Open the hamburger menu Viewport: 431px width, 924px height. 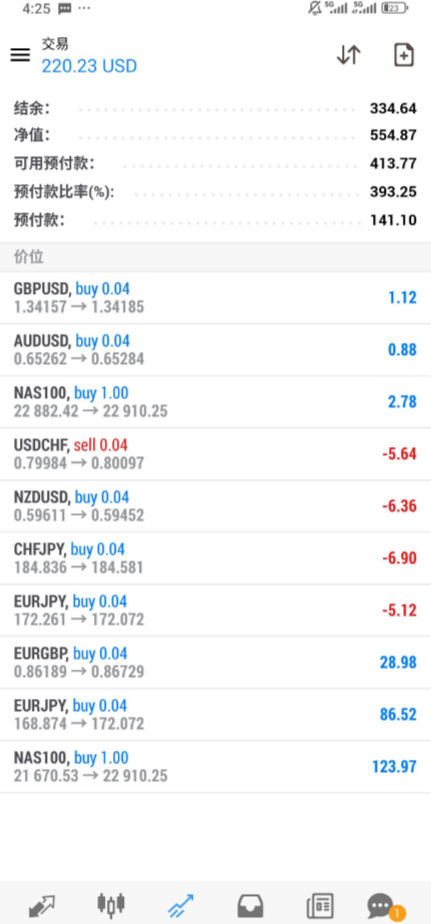[x=20, y=55]
